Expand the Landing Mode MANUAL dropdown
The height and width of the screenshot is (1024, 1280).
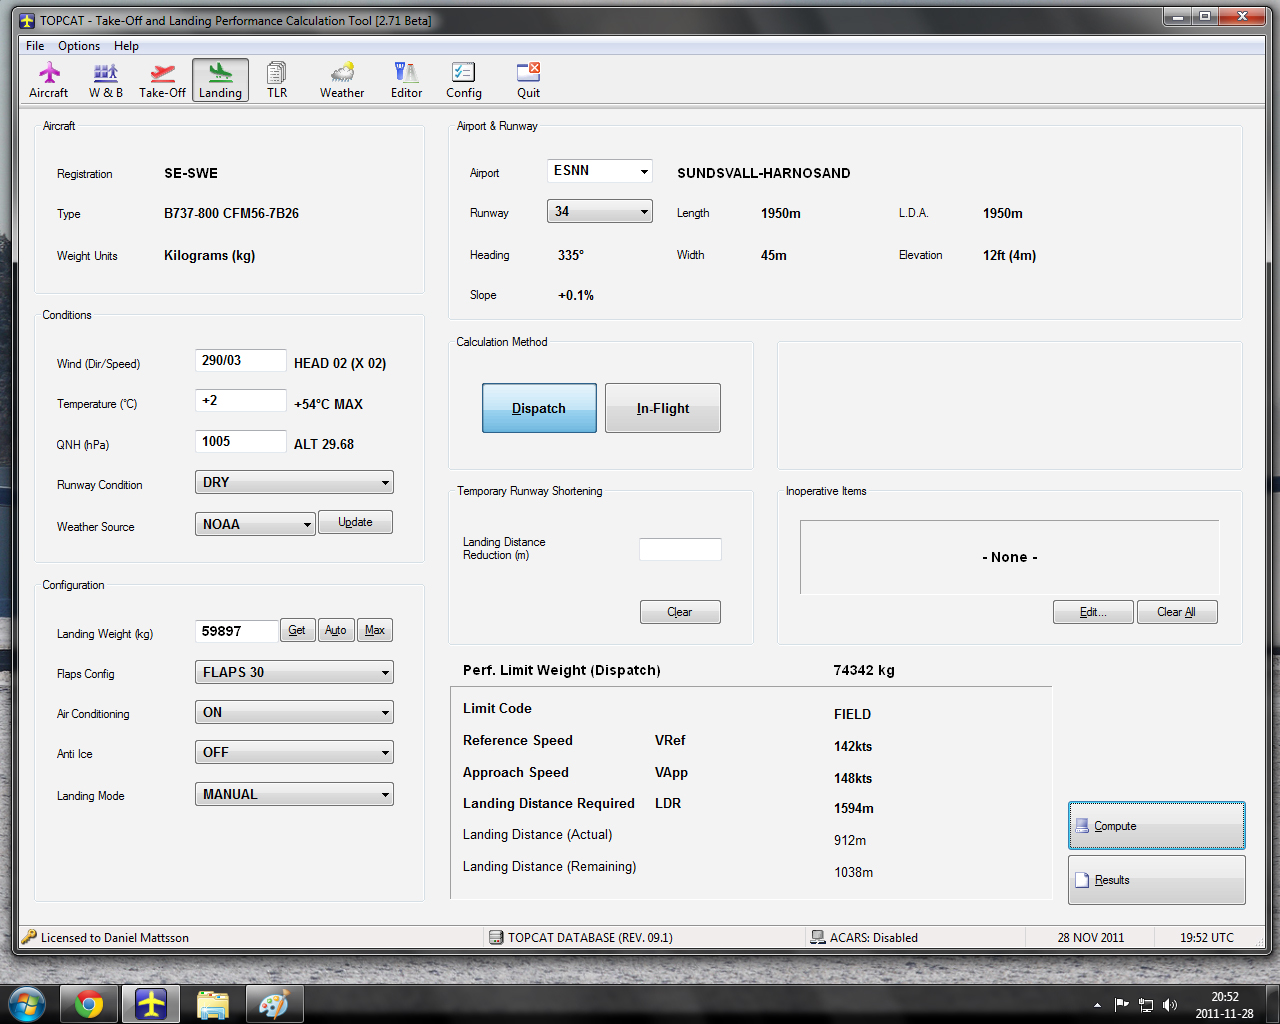coord(294,794)
